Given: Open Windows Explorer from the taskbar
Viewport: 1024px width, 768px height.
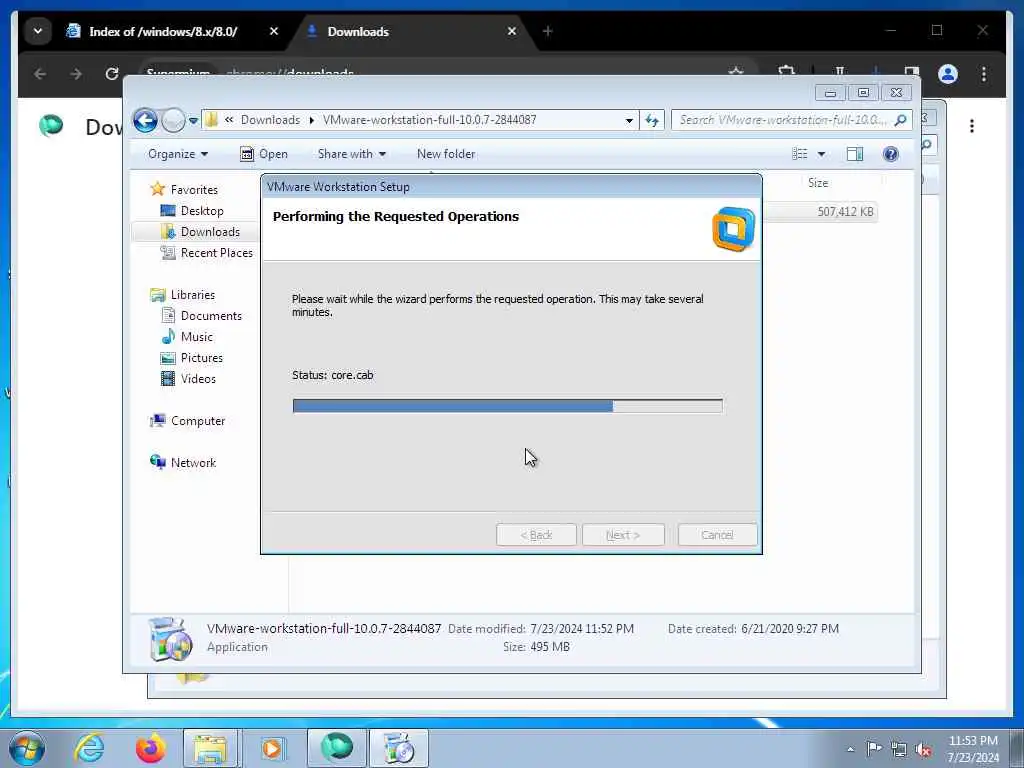Looking at the screenshot, I should coord(210,748).
